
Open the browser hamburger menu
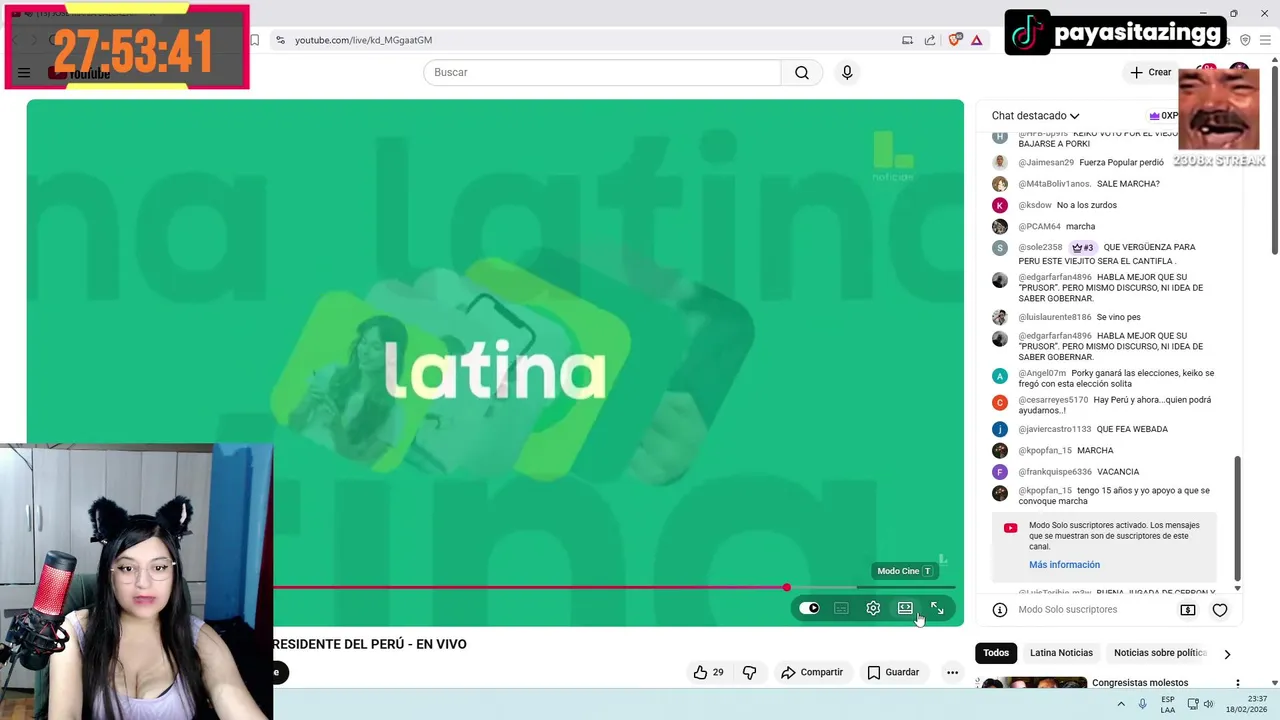(x=1265, y=40)
